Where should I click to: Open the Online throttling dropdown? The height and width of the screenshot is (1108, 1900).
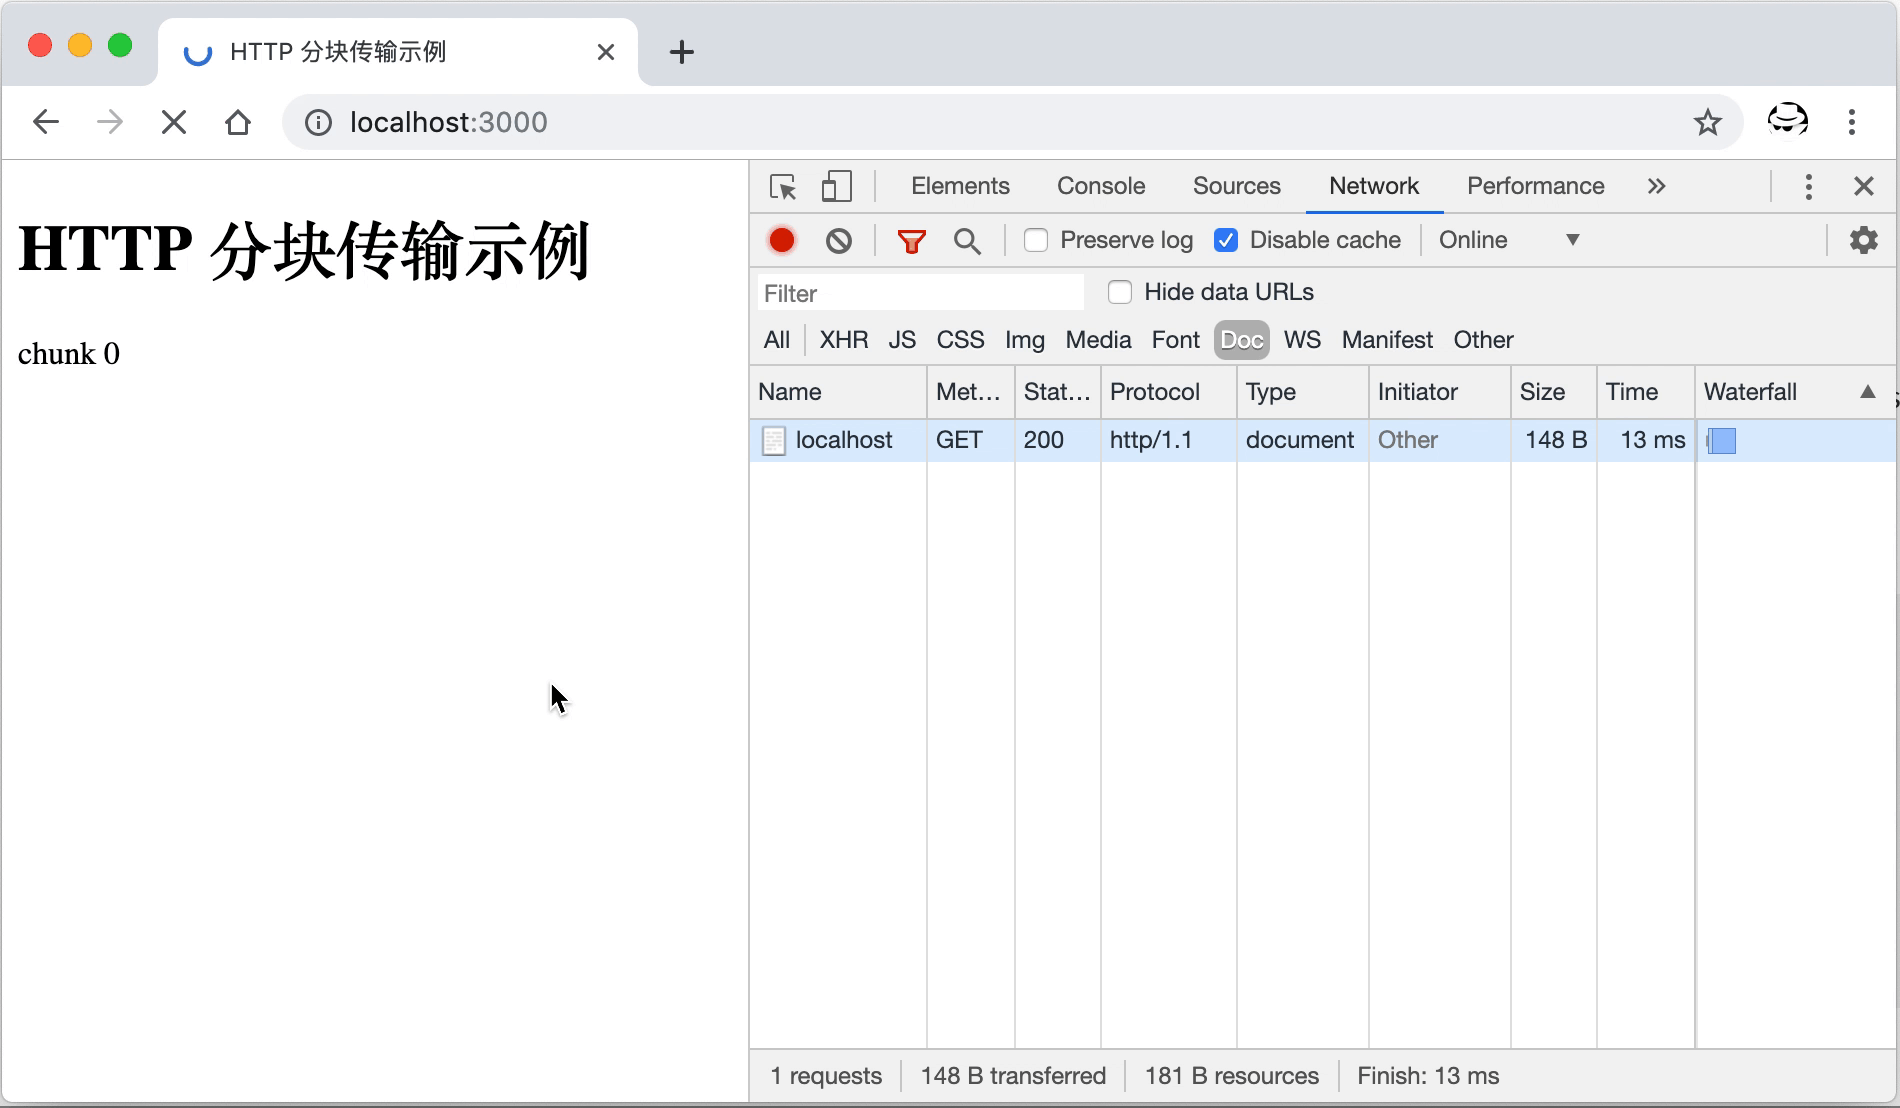click(x=1508, y=240)
